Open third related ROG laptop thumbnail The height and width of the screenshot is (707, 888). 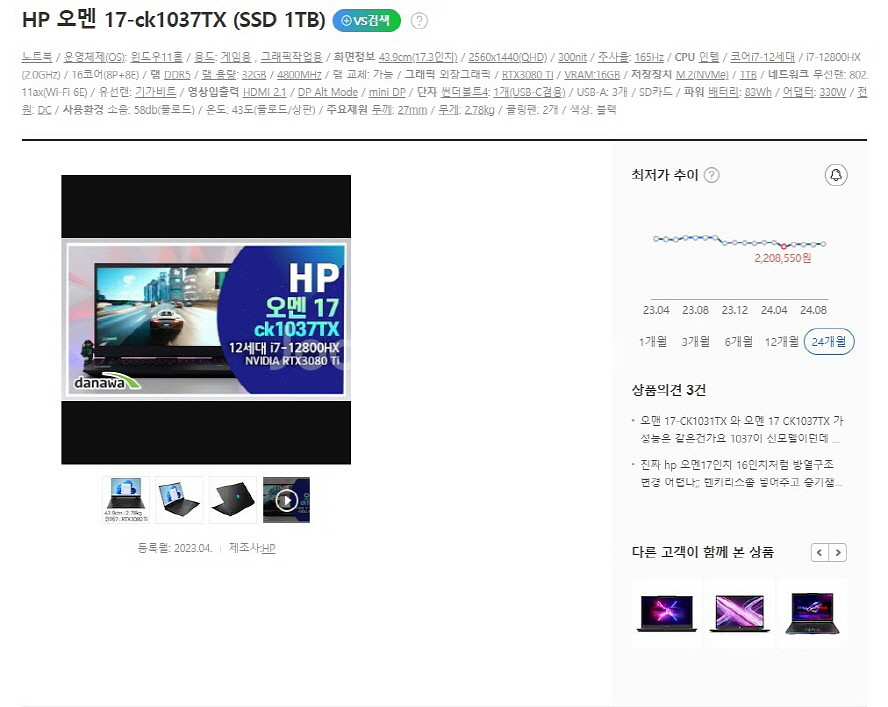[812, 613]
